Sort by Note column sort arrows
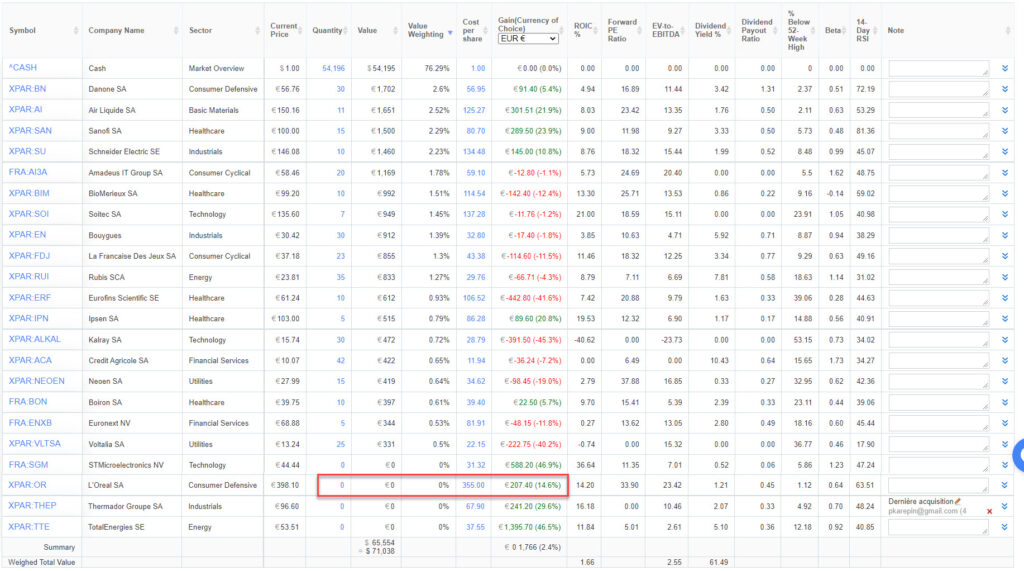The height and width of the screenshot is (571, 1024). (x=1009, y=31)
